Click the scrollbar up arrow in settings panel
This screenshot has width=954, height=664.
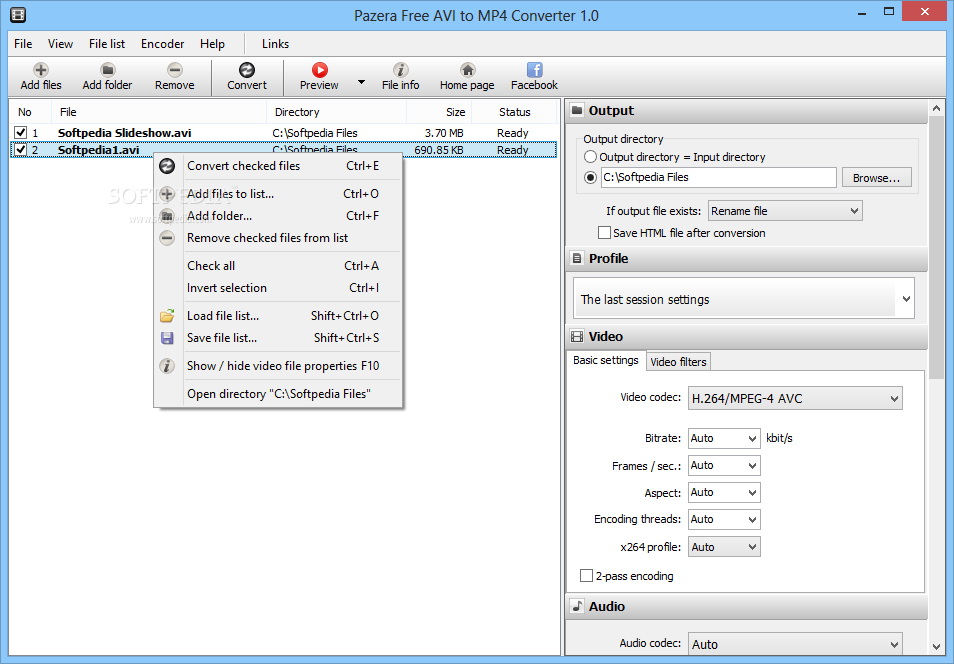pyautogui.click(x=936, y=108)
